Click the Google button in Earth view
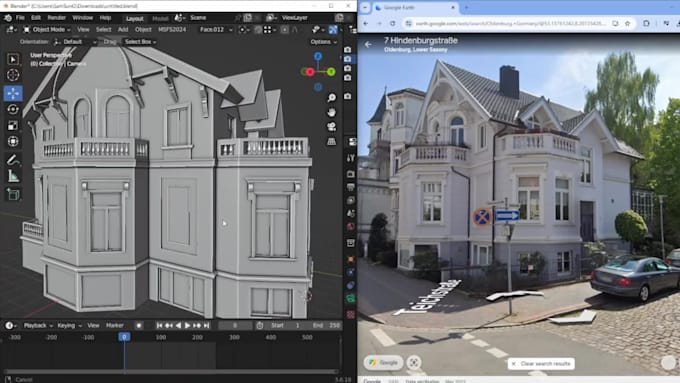 (x=383, y=363)
